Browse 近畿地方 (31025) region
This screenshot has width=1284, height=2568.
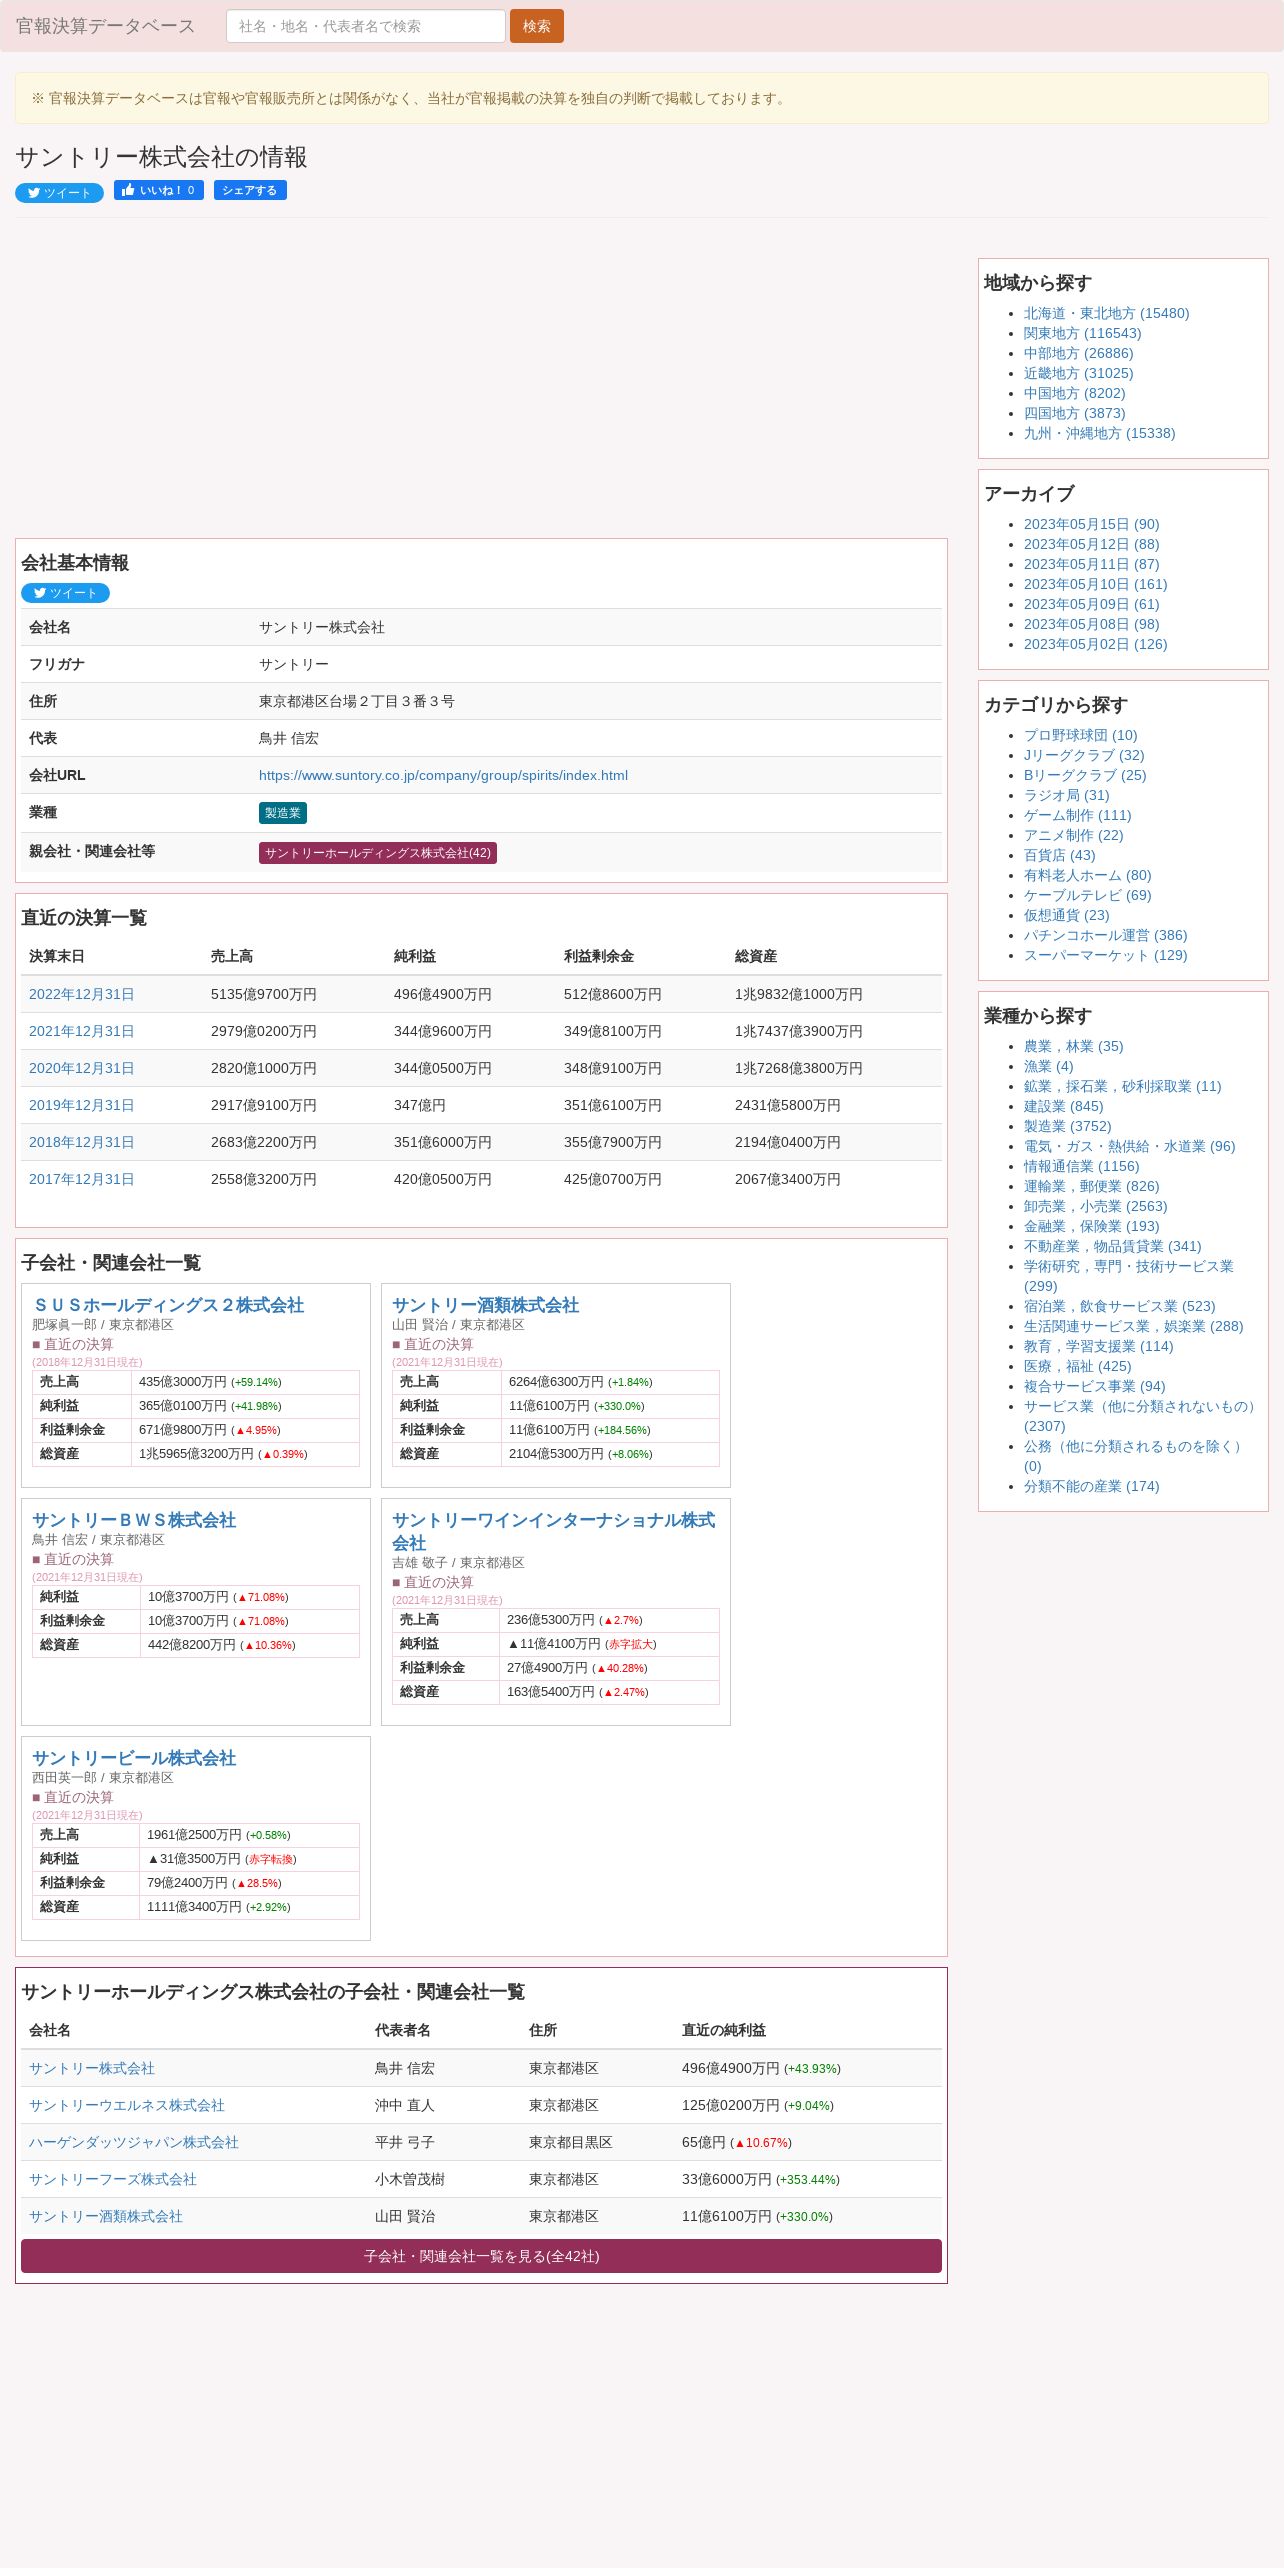click(1078, 373)
